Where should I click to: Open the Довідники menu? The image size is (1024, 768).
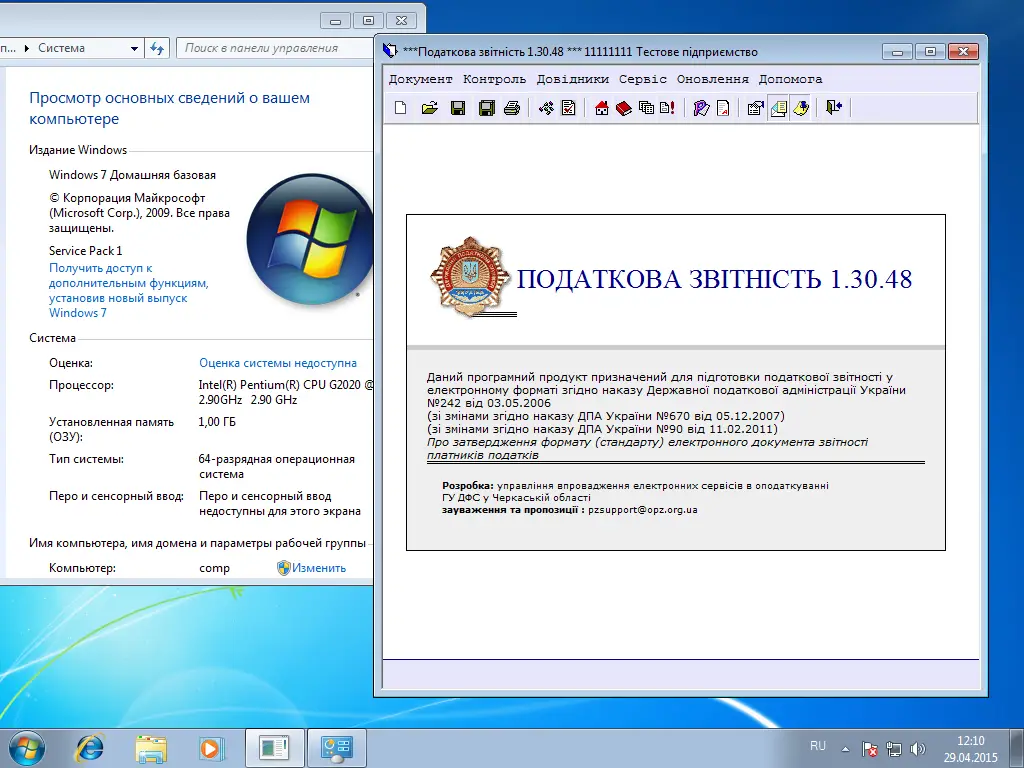click(572, 79)
